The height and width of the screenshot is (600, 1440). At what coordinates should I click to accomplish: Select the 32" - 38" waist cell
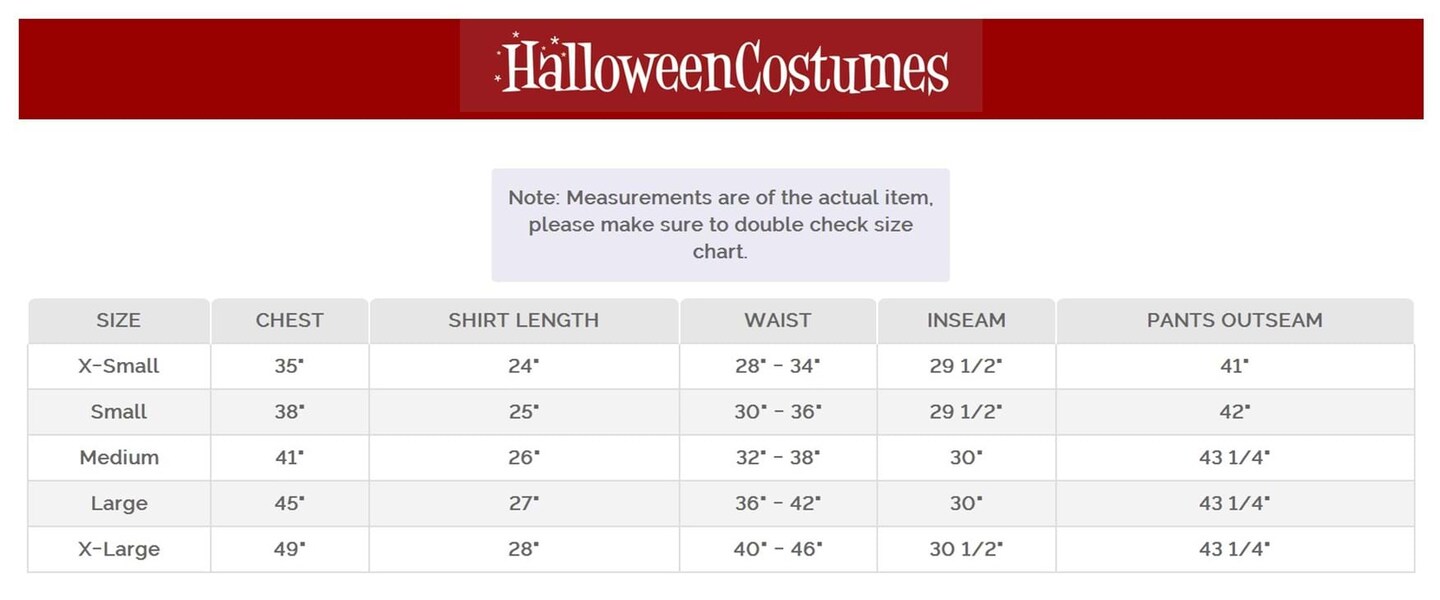777,458
